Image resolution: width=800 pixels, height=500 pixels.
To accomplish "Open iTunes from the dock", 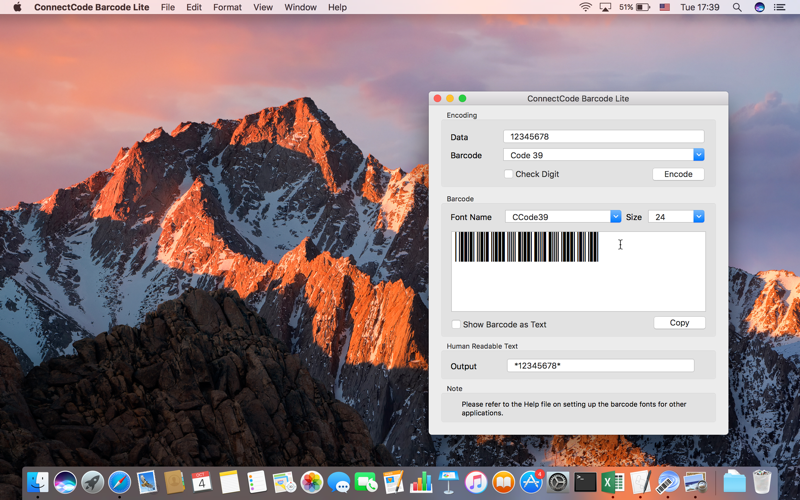I will pyautogui.click(x=476, y=482).
